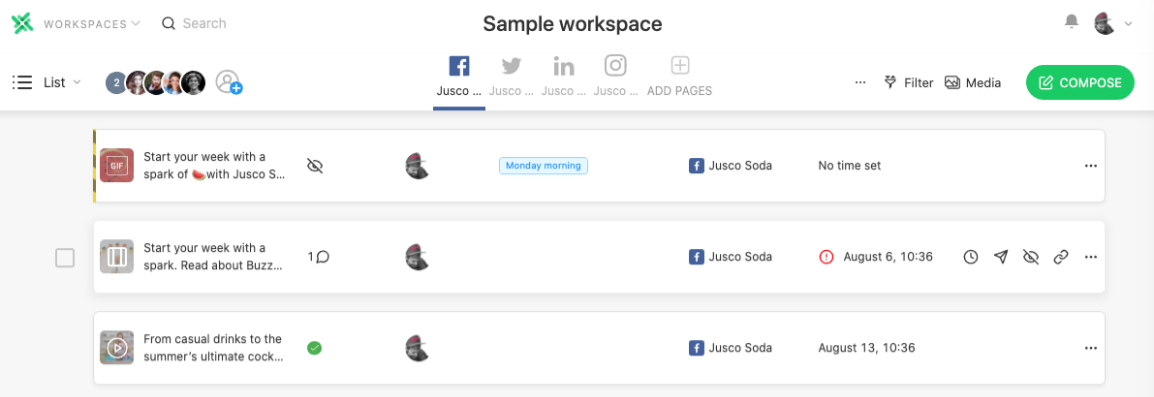Expand the user profile avatar menu

tap(1113, 24)
